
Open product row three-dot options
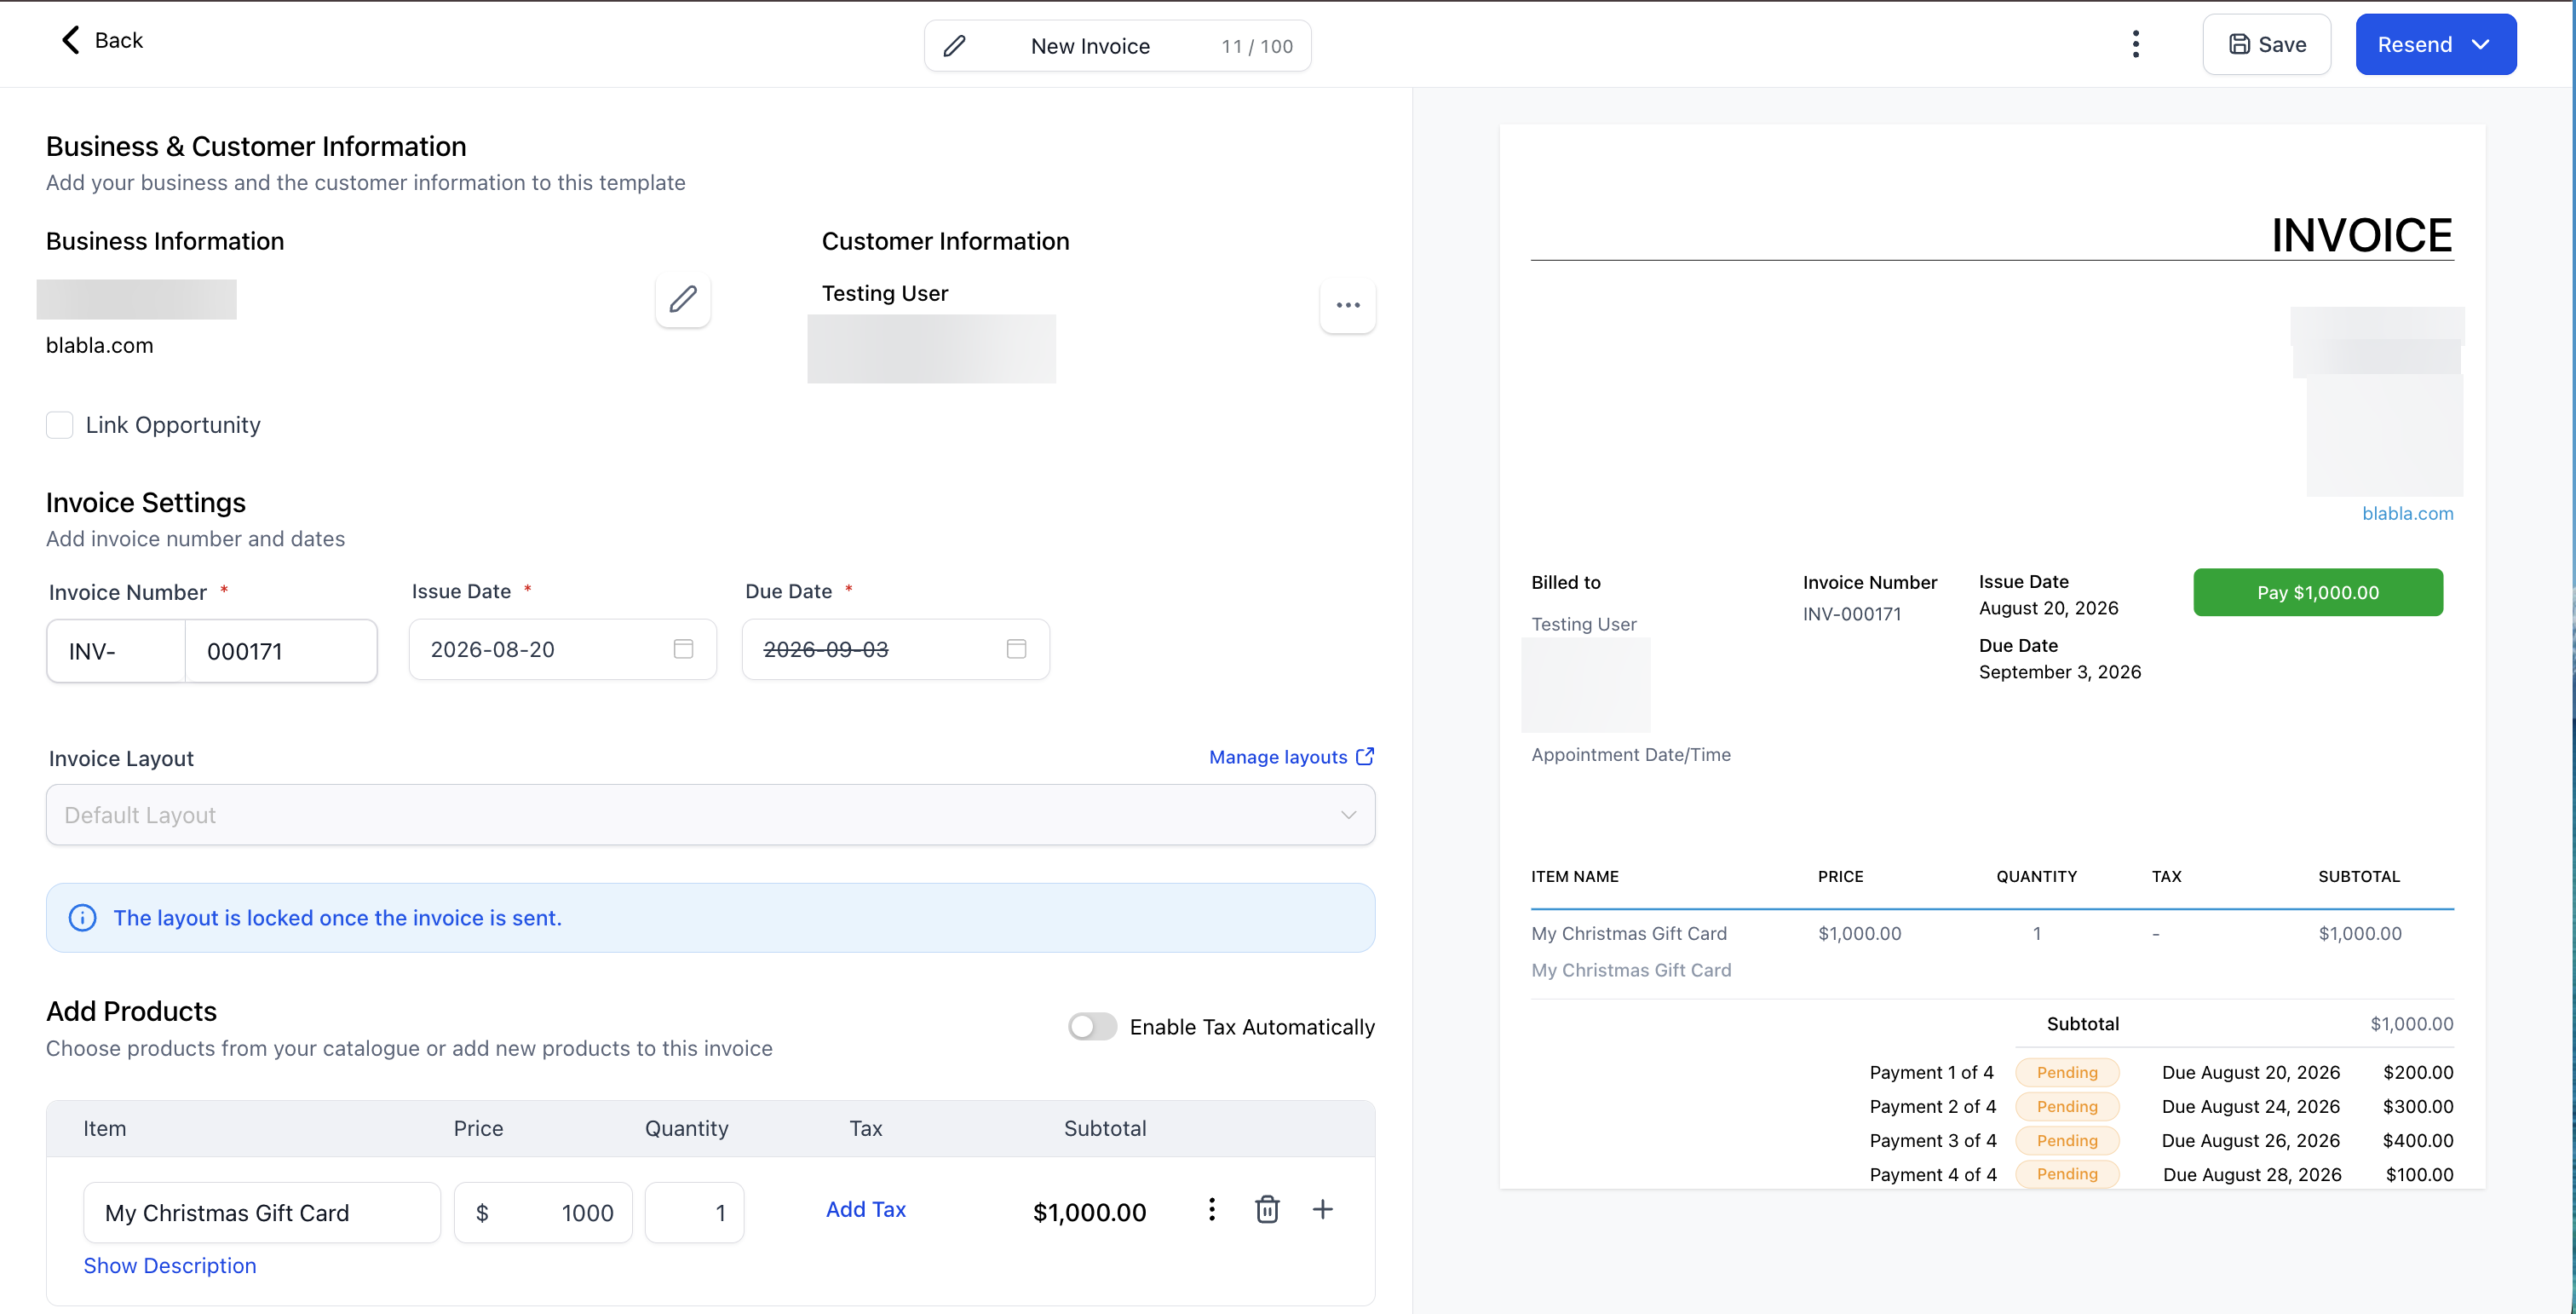pos(1212,1210)
